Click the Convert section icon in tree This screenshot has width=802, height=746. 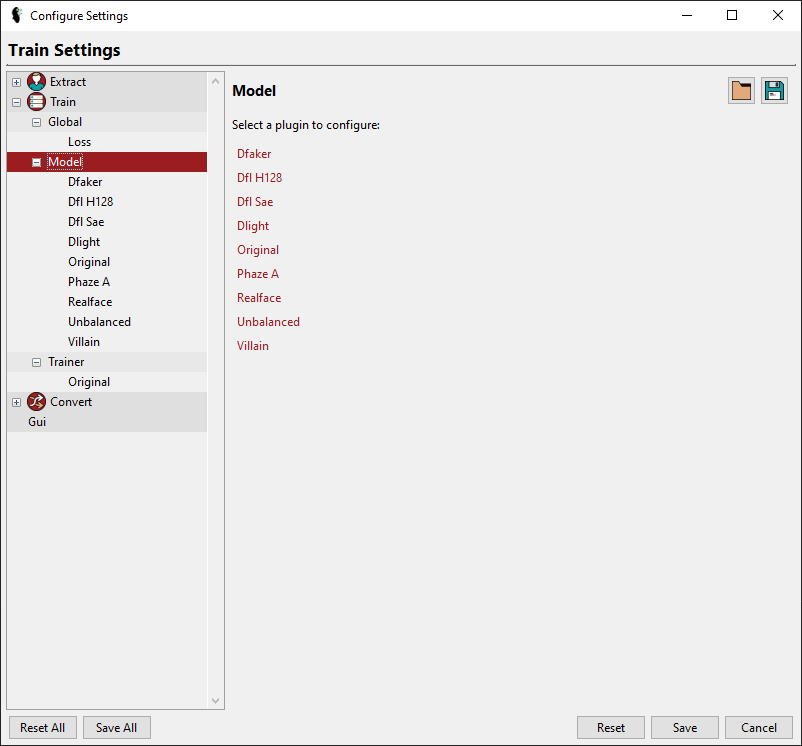[36, 402]
